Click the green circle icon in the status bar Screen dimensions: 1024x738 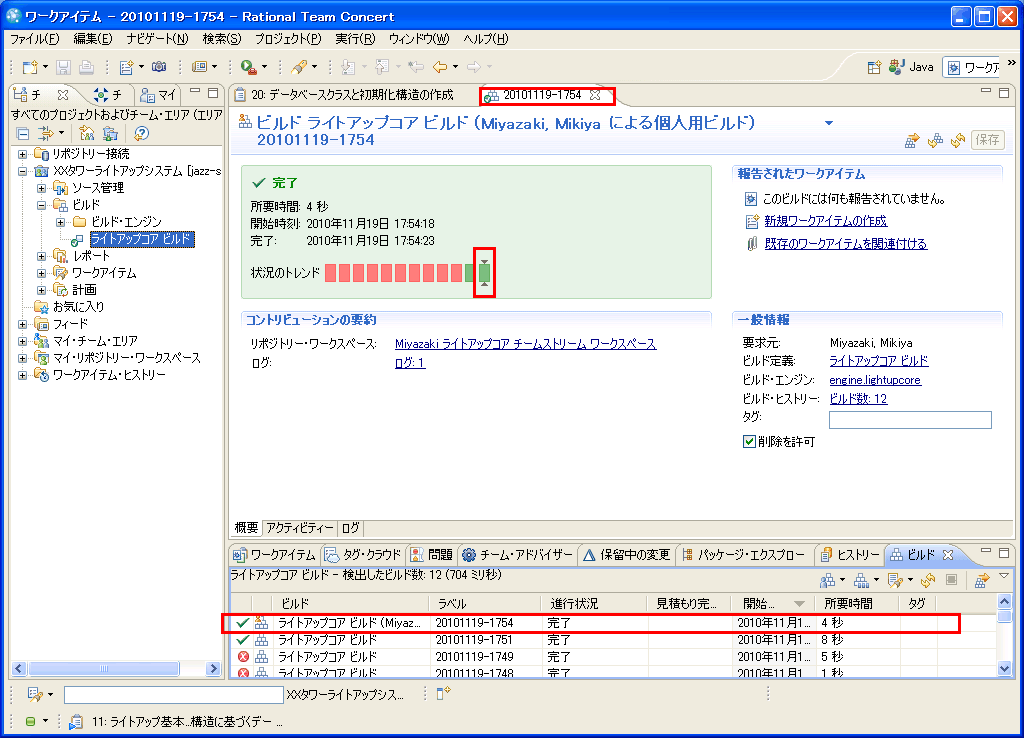point(30,722)
